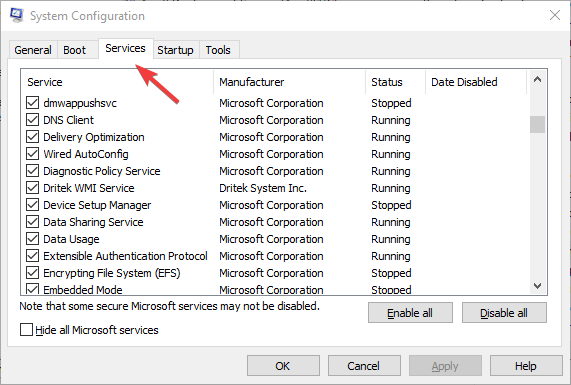The height and width of the screenshot is (385, 571).
Task: Open Help for System Configuration
Action: coord(526,366)
